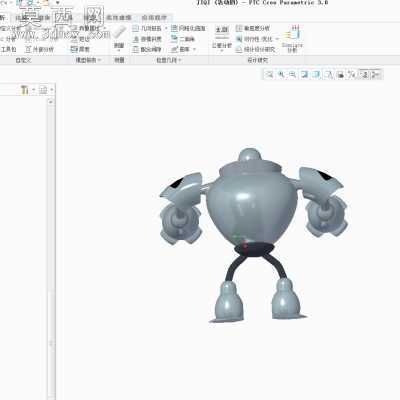Open 可行性/优化 feasibility optimization

pyautogui.click(x=255, y=39)
